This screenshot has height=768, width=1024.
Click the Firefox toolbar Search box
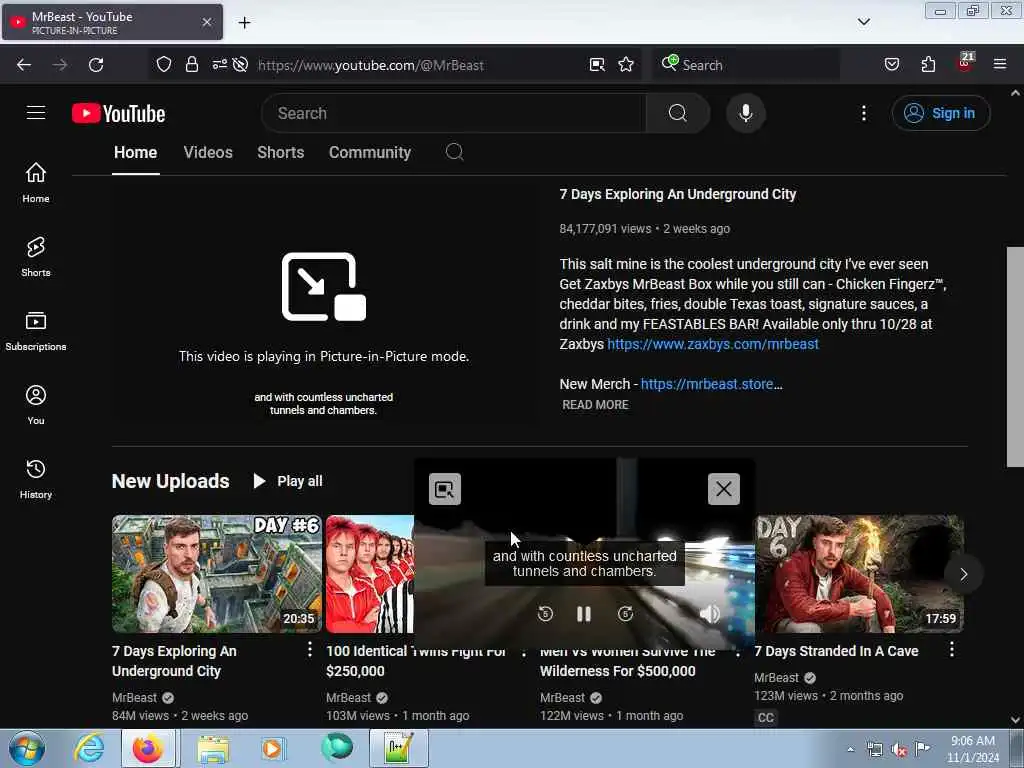click(746, 65)
